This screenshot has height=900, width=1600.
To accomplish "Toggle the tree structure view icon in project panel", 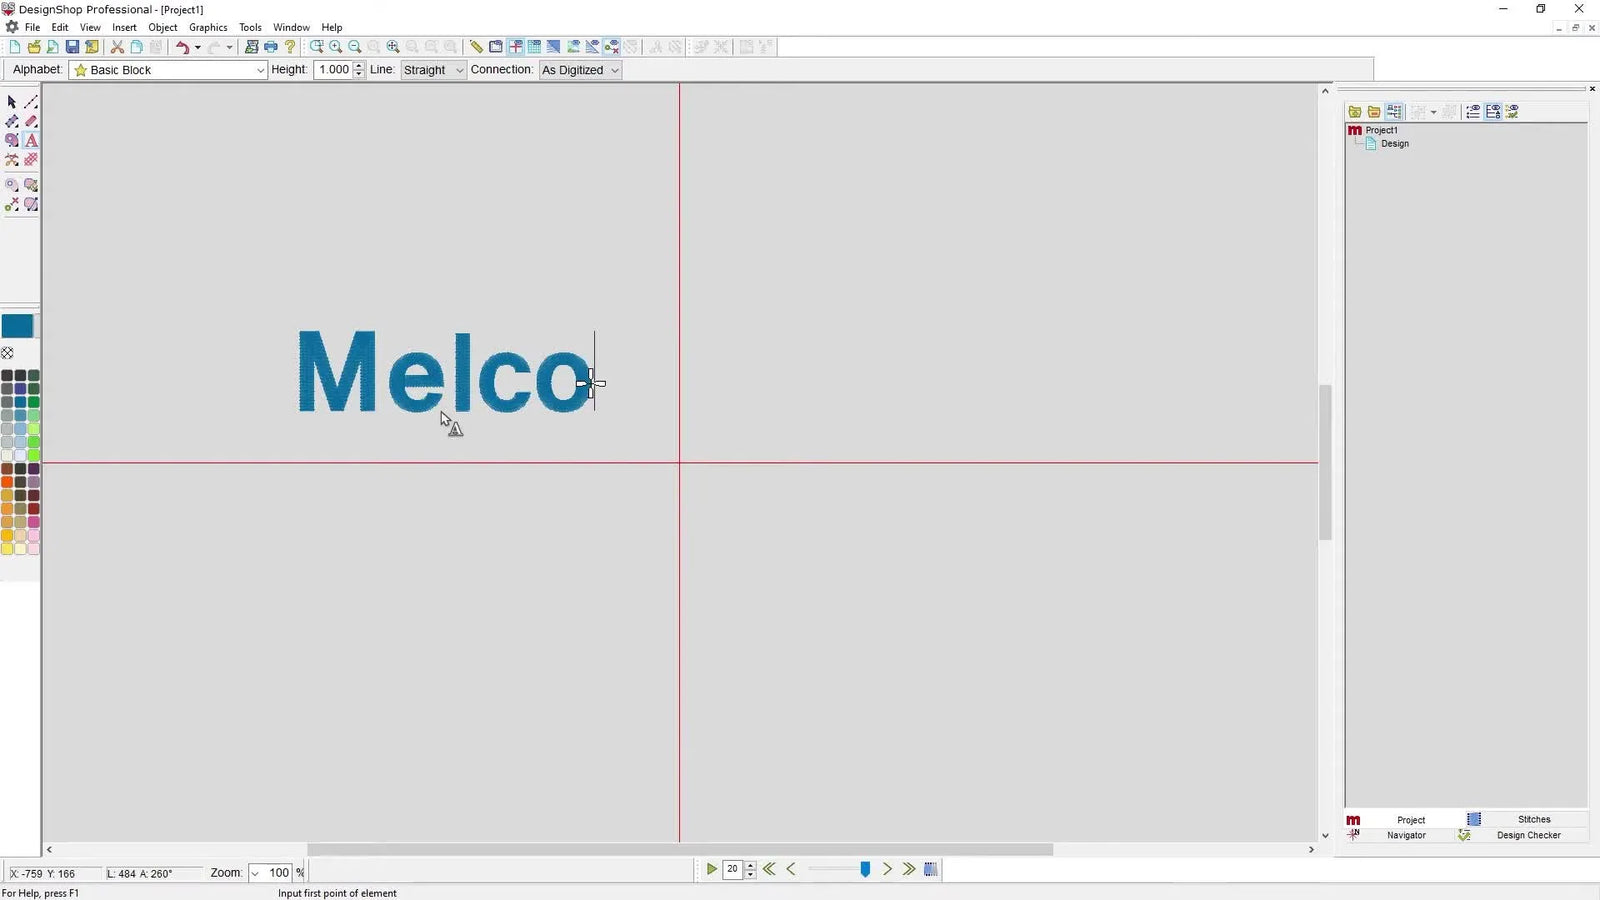I will (1394, 112).
